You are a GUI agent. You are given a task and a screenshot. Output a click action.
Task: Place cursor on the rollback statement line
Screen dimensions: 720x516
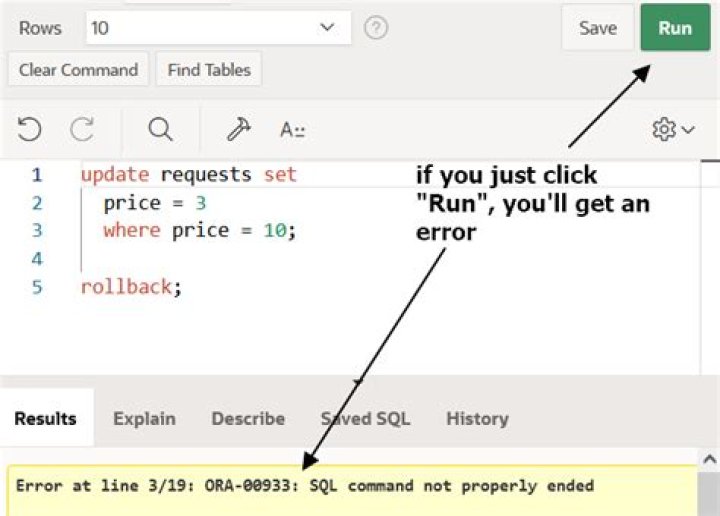point(132,287)
